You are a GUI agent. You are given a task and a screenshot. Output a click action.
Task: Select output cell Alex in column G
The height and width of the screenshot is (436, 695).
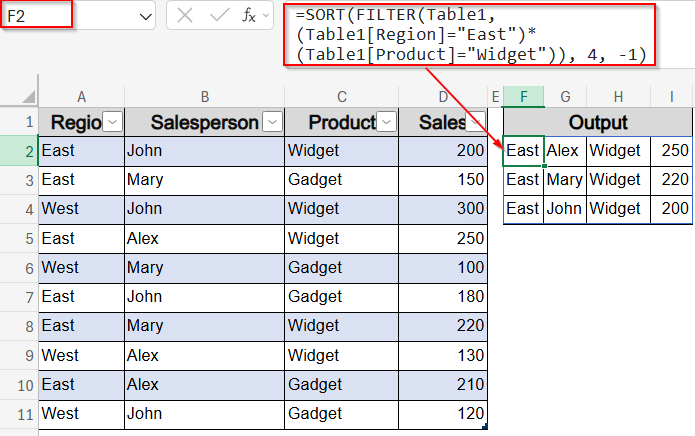tap(565, 151)
